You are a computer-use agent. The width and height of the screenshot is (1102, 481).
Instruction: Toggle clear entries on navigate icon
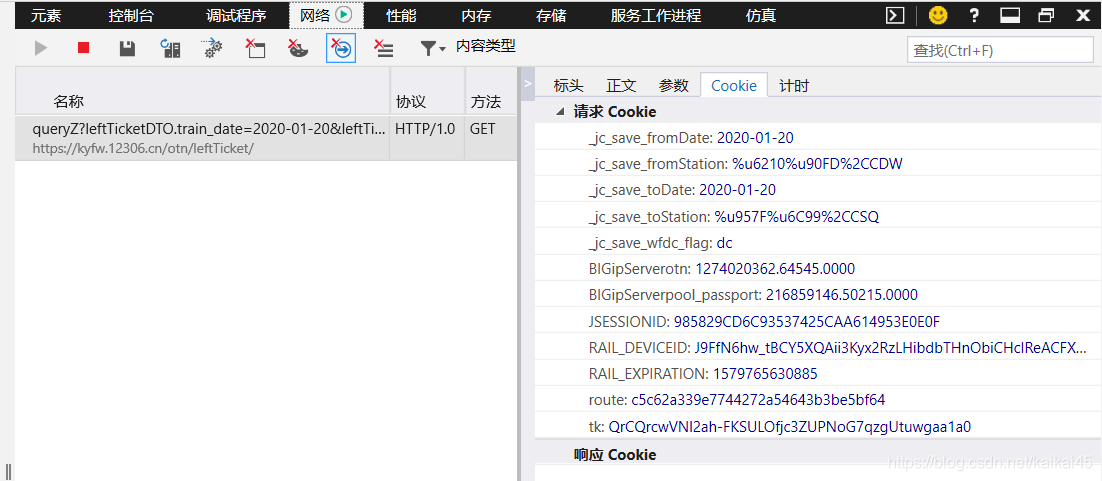coord(341,48)
